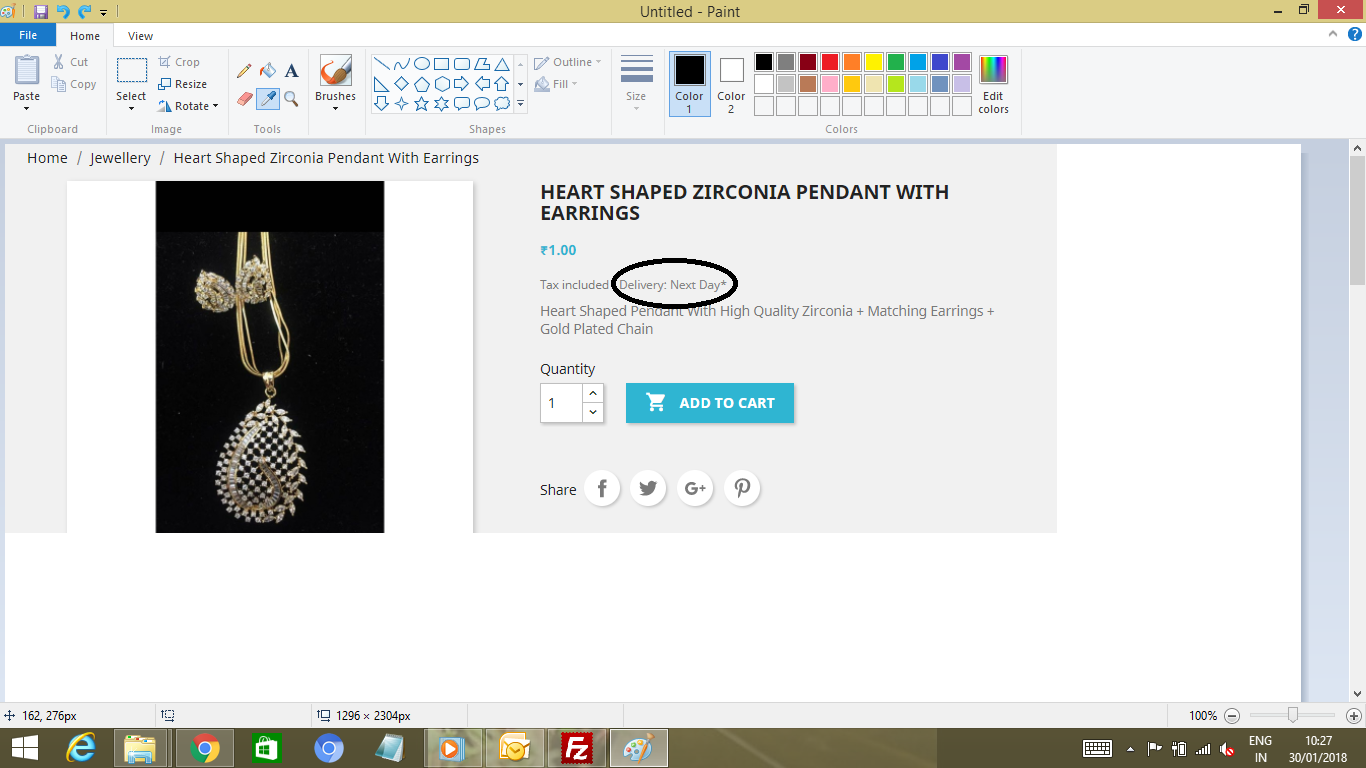Undo the last action
Viewport: 1366px width, 768px height.
pyautogui.click(x=63, y=12)
